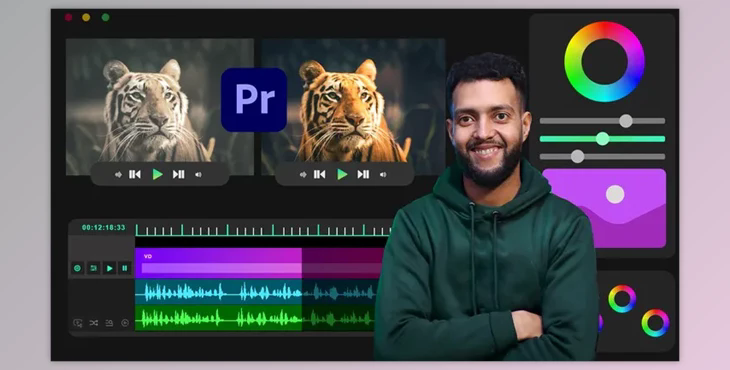Adjust the green middle slider handle

[x=602, y=139]
